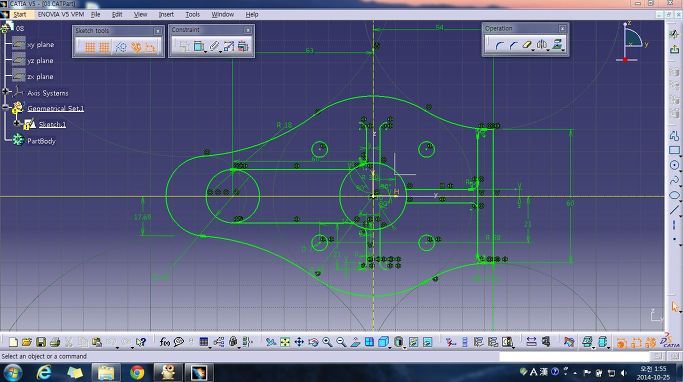Open the File menu
This screenshot has width=683, height=382.
pyautogui.click(x=95, y=14)
